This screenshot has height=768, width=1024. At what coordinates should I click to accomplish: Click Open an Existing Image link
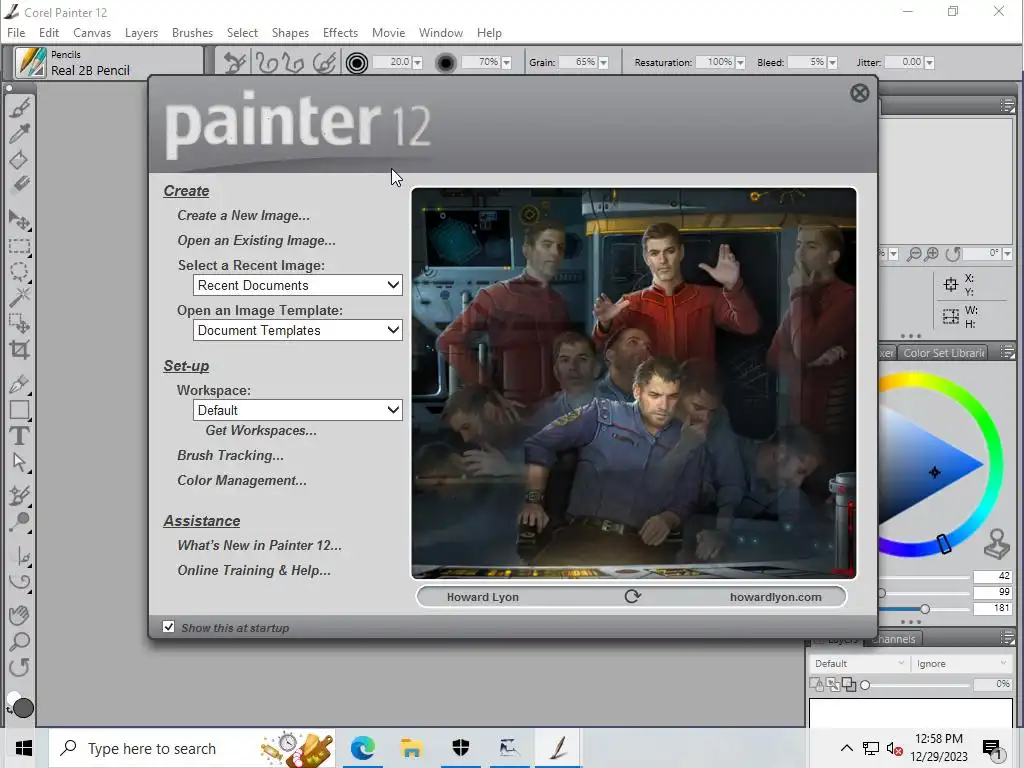(257, 240)
